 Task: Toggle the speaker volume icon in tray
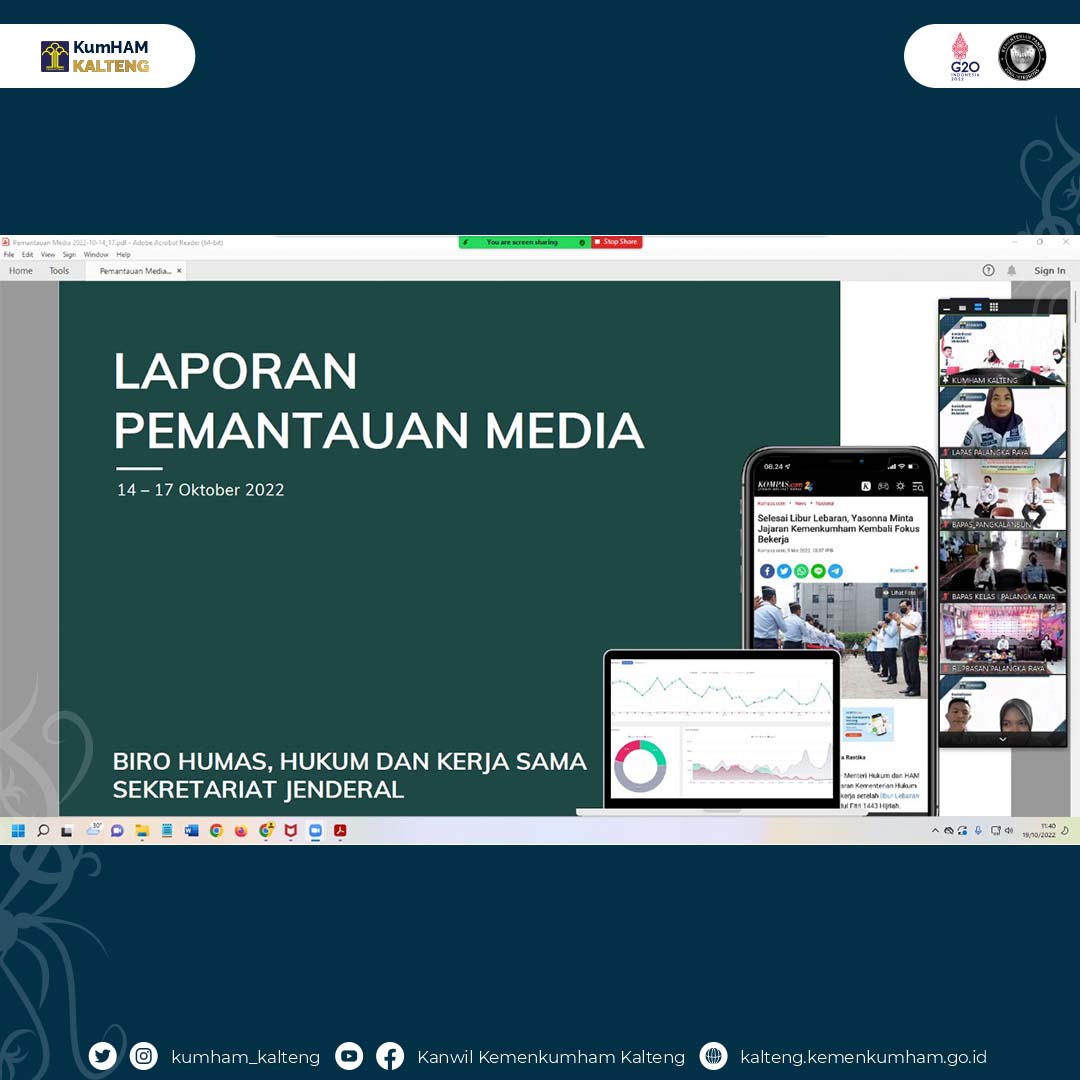pyautogui.click(x=1008, y=830)
